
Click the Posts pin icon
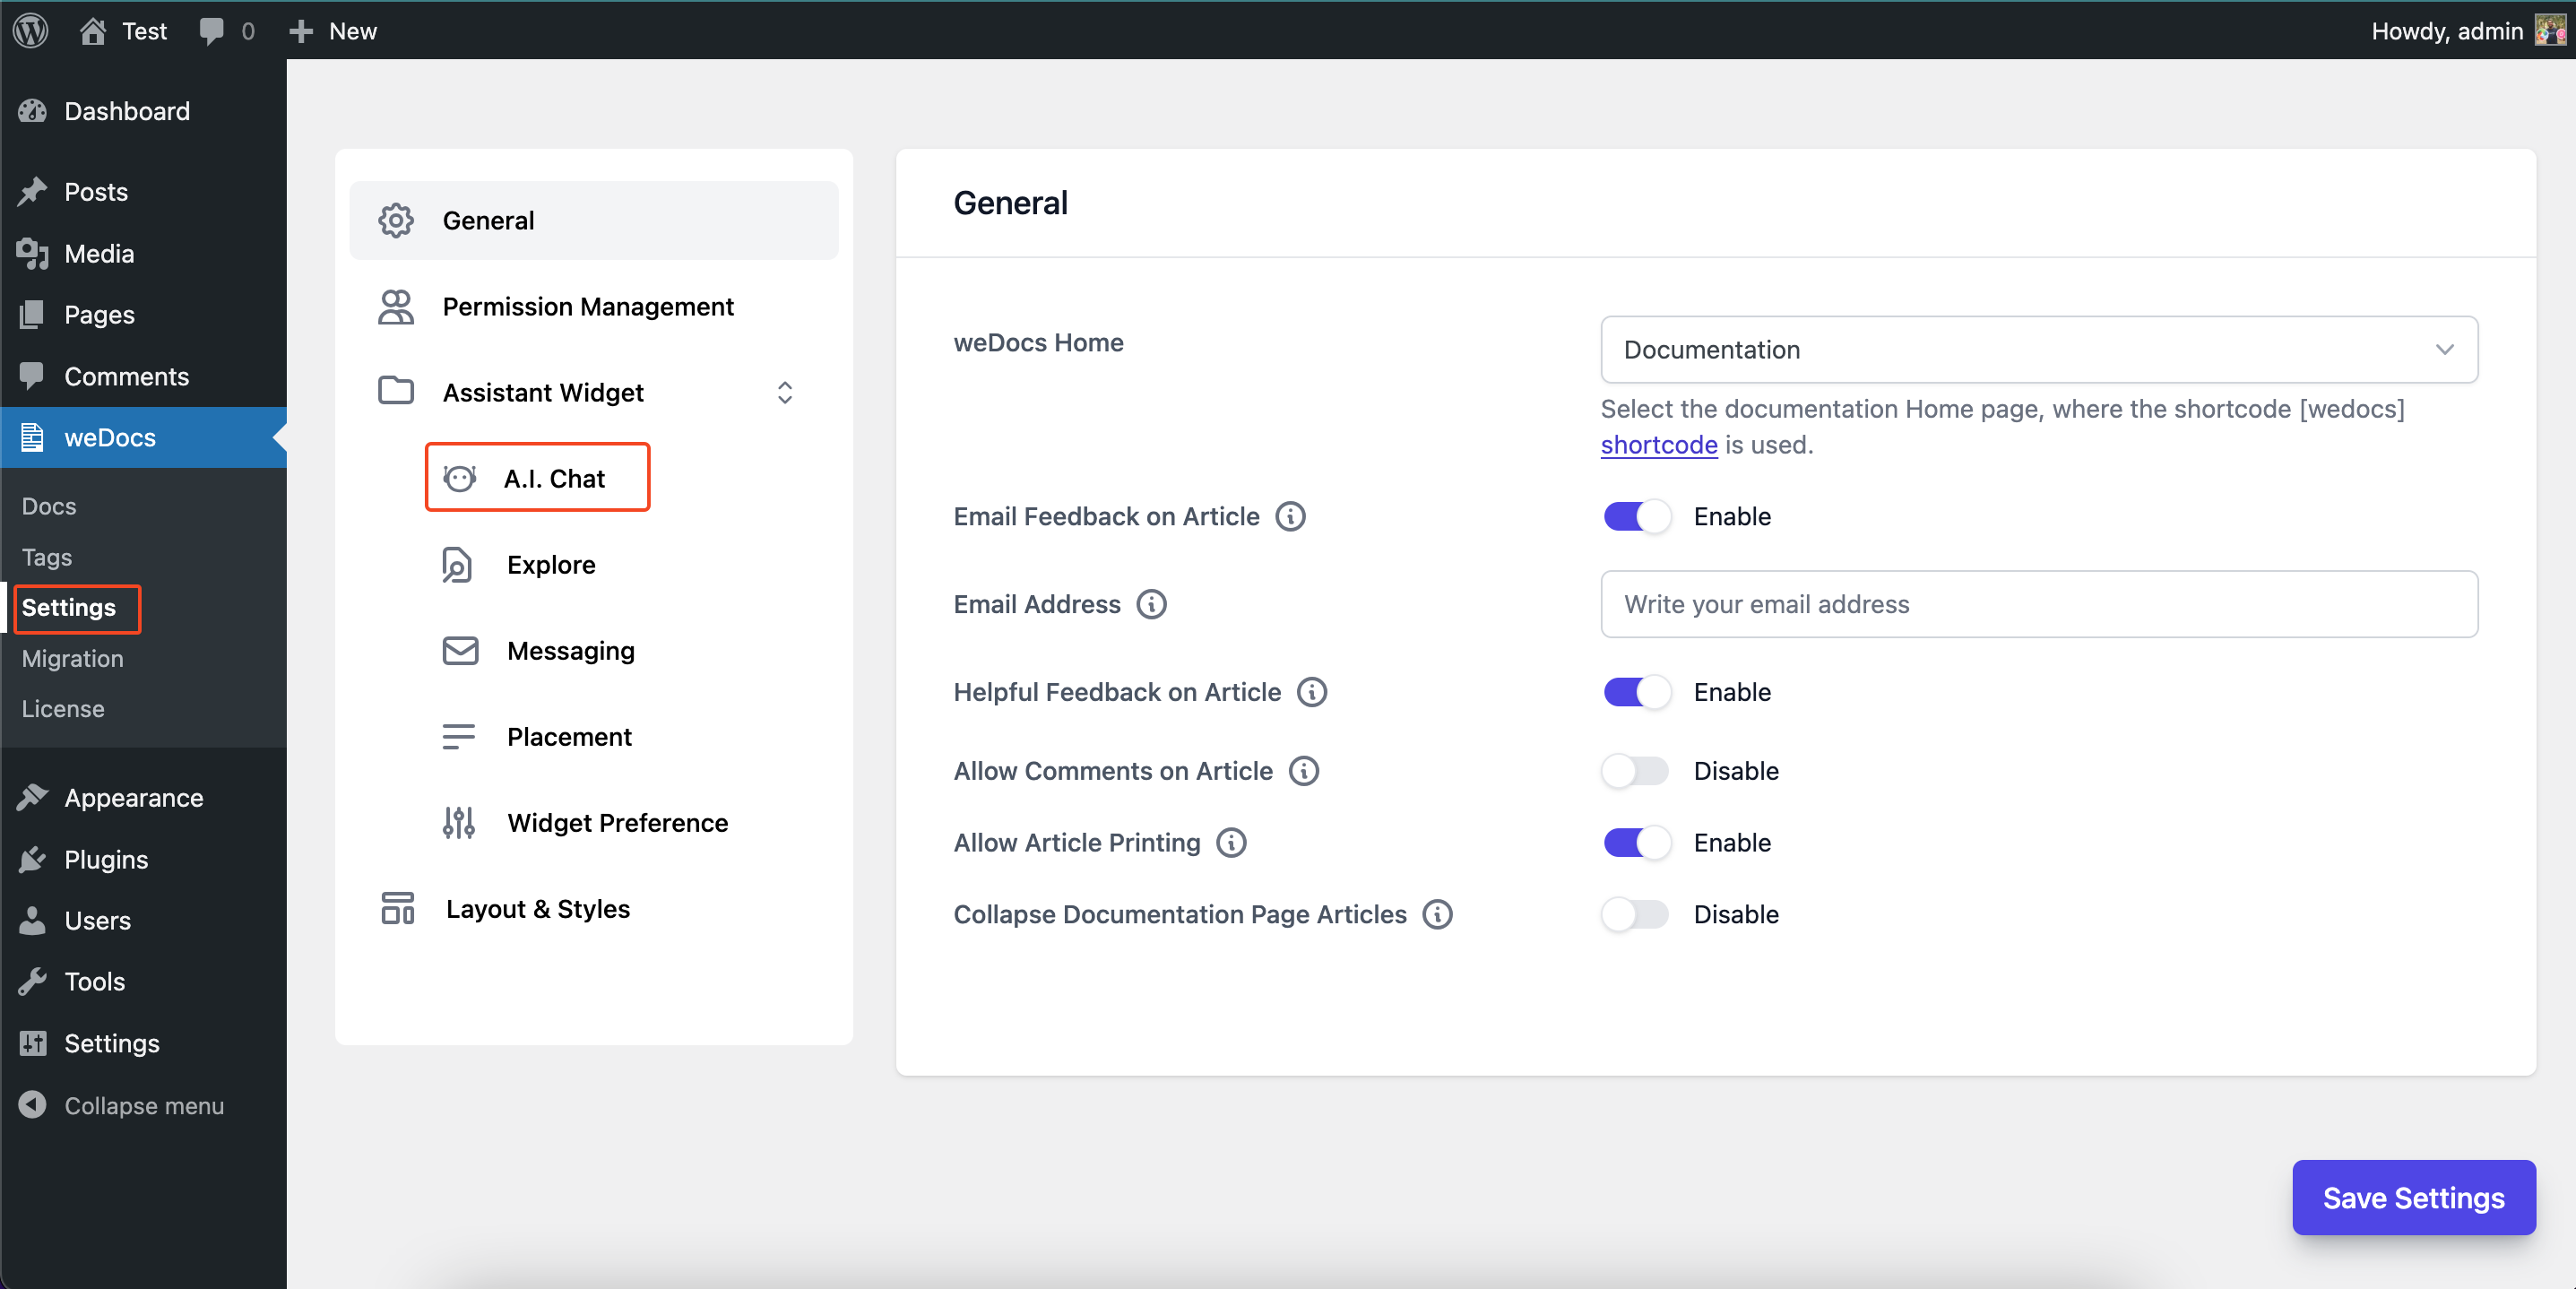tap(33, 192)
